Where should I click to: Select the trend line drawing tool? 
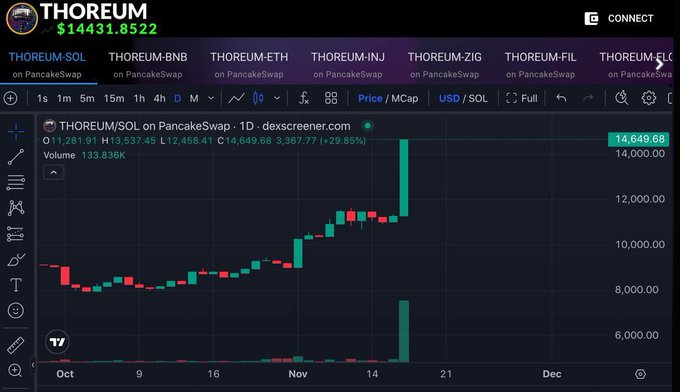(16, 157)
